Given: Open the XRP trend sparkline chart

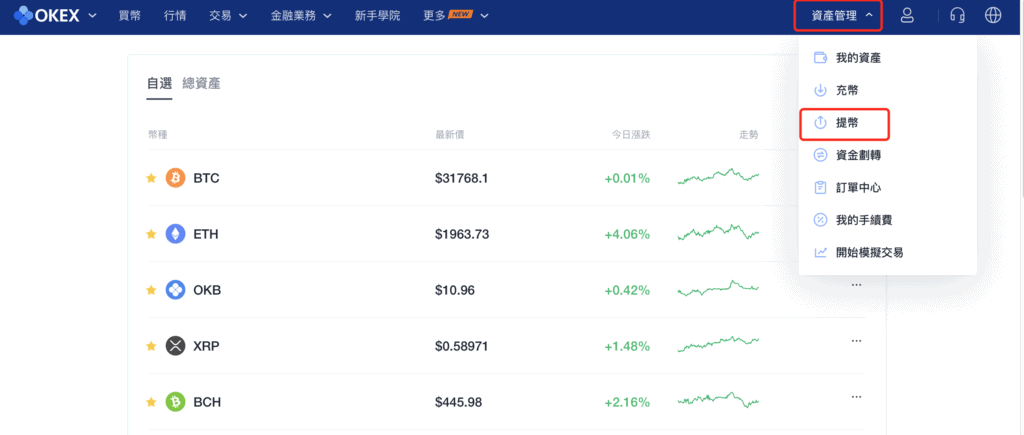Looking at the screenshot, I should (x=718, y=344).
